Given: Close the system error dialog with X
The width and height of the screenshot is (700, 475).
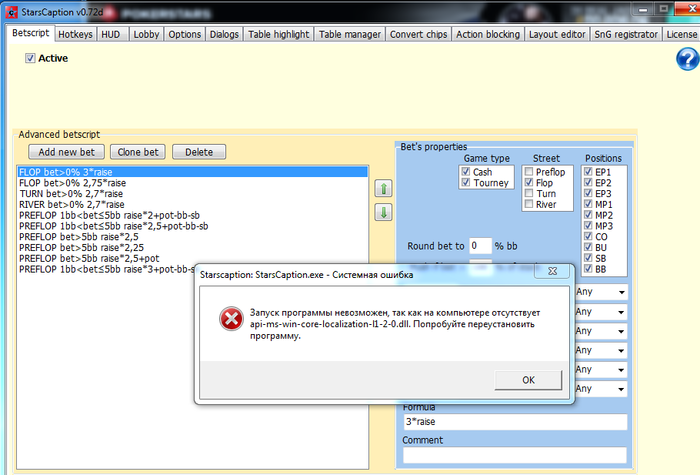Looking at the screenshot, I should click(x=552, y=271).
